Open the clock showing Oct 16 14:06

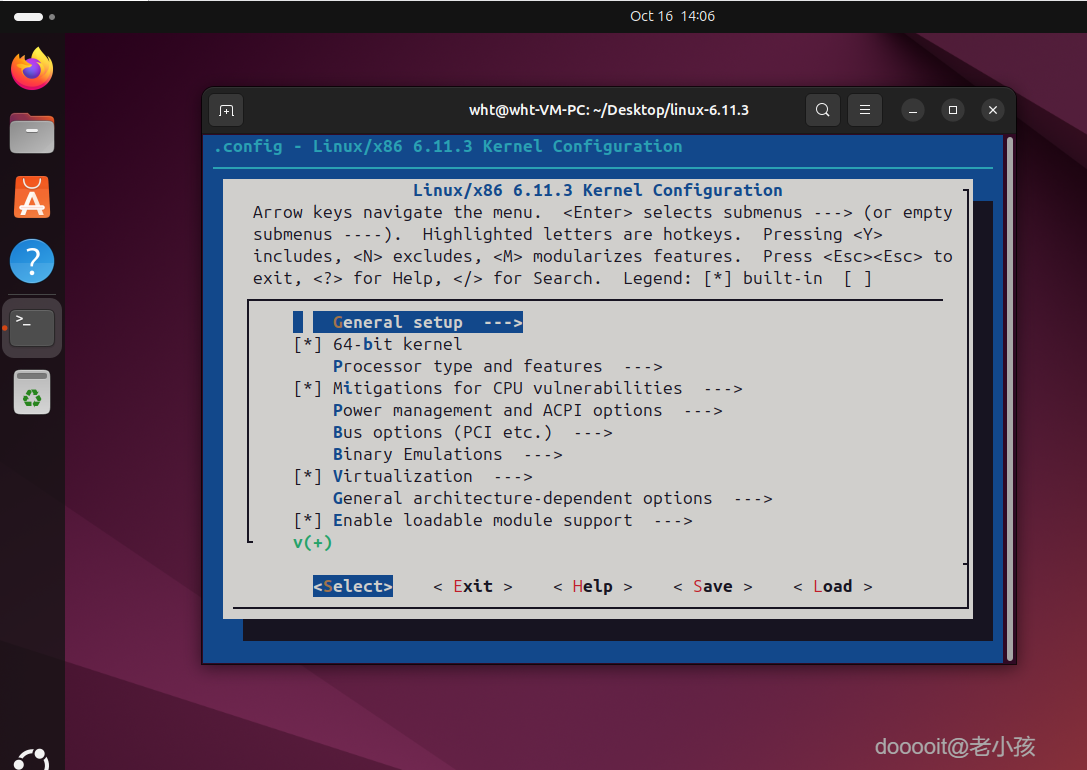point(672,16)
